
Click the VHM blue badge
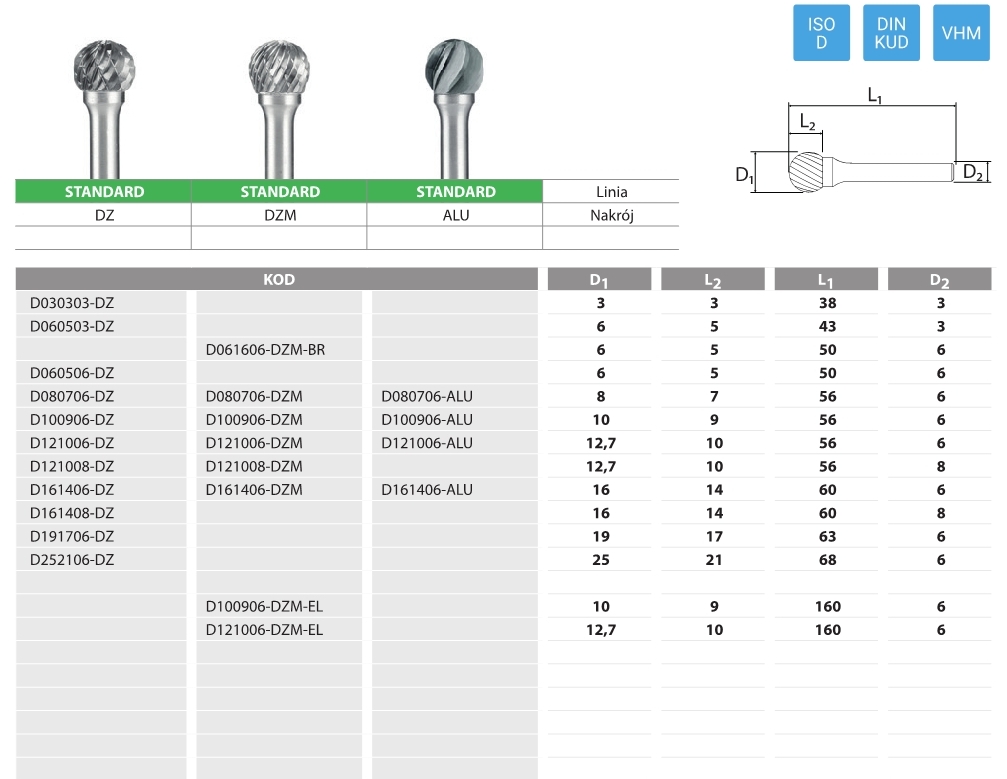[961, 33]
